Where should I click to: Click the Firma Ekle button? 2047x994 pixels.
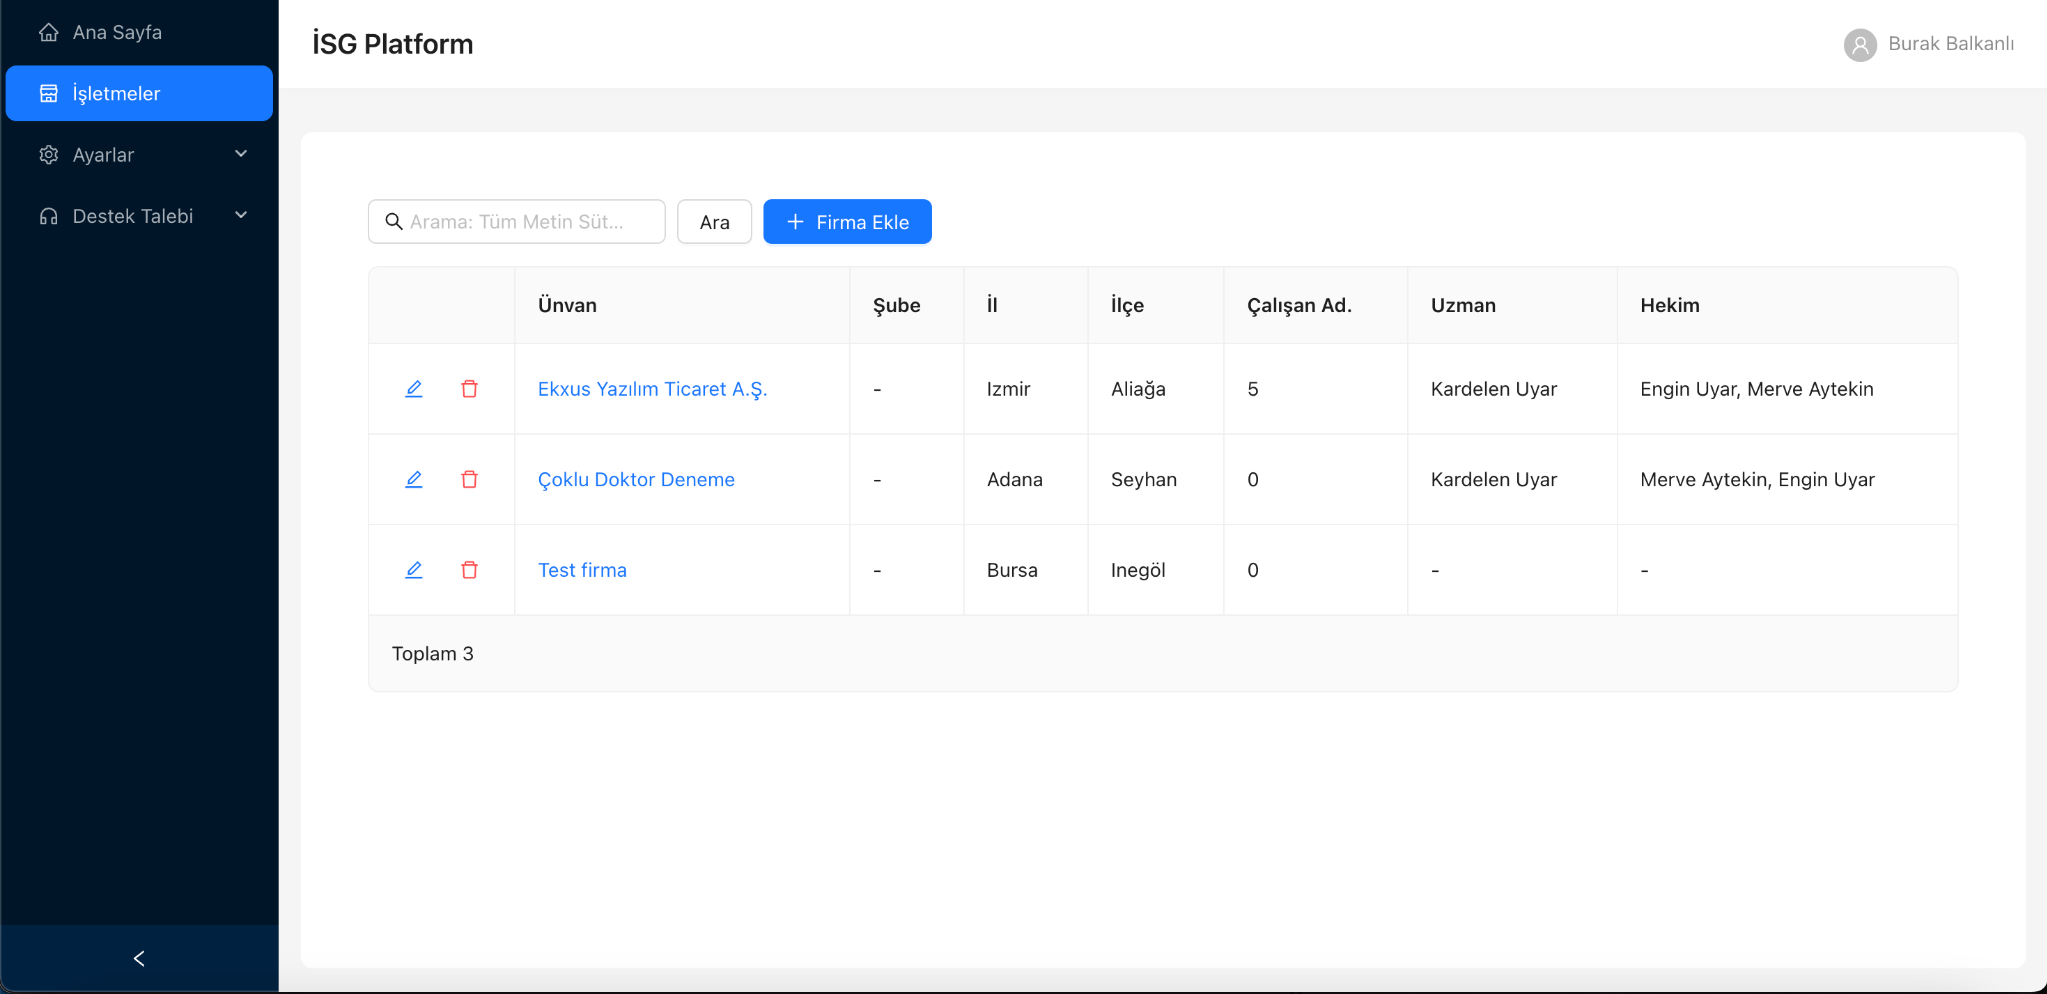click(847, 222)
